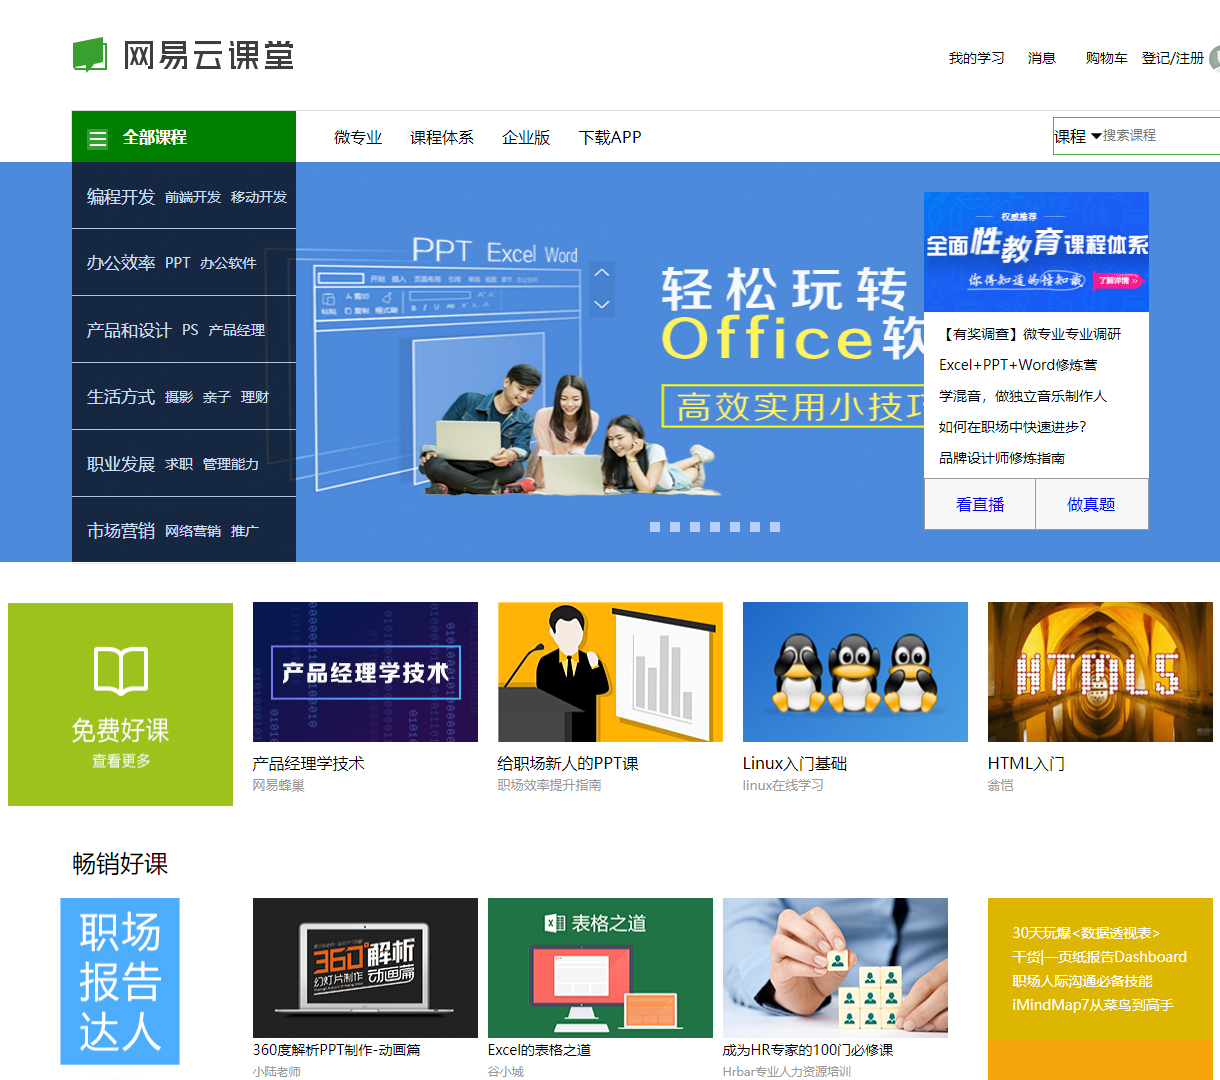1220x1080 pixels.
Task: Open the 下载APP page
Action: pyautogui.click(x=610, y=137)
